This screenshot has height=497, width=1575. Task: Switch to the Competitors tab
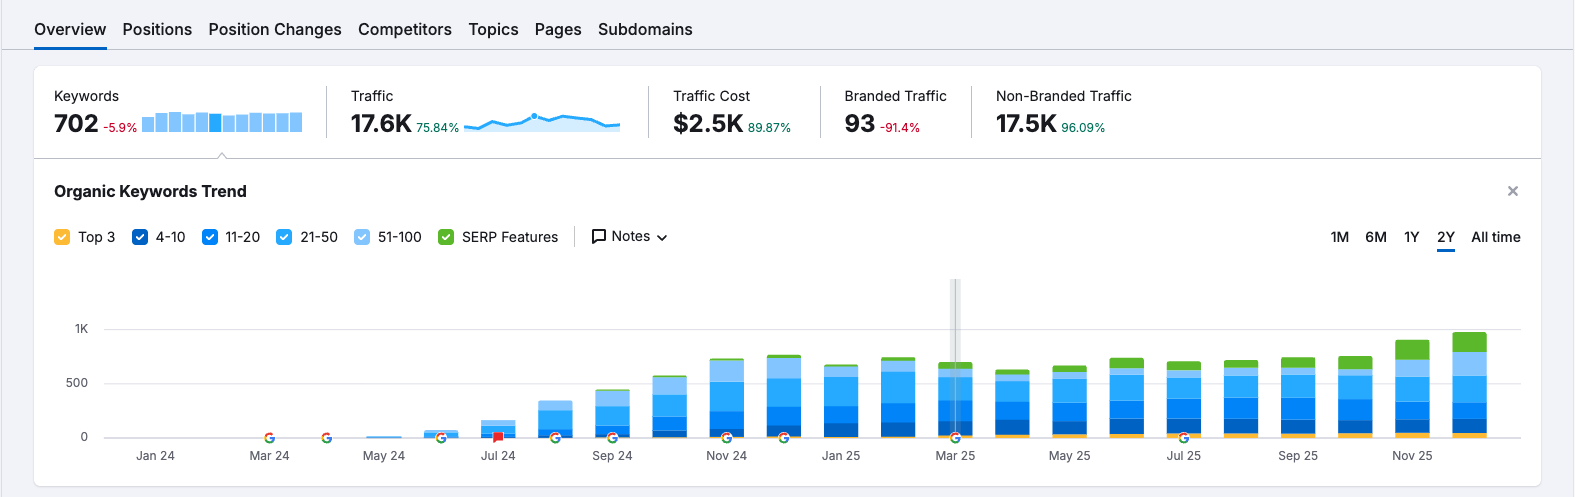[x=405, y=30]
